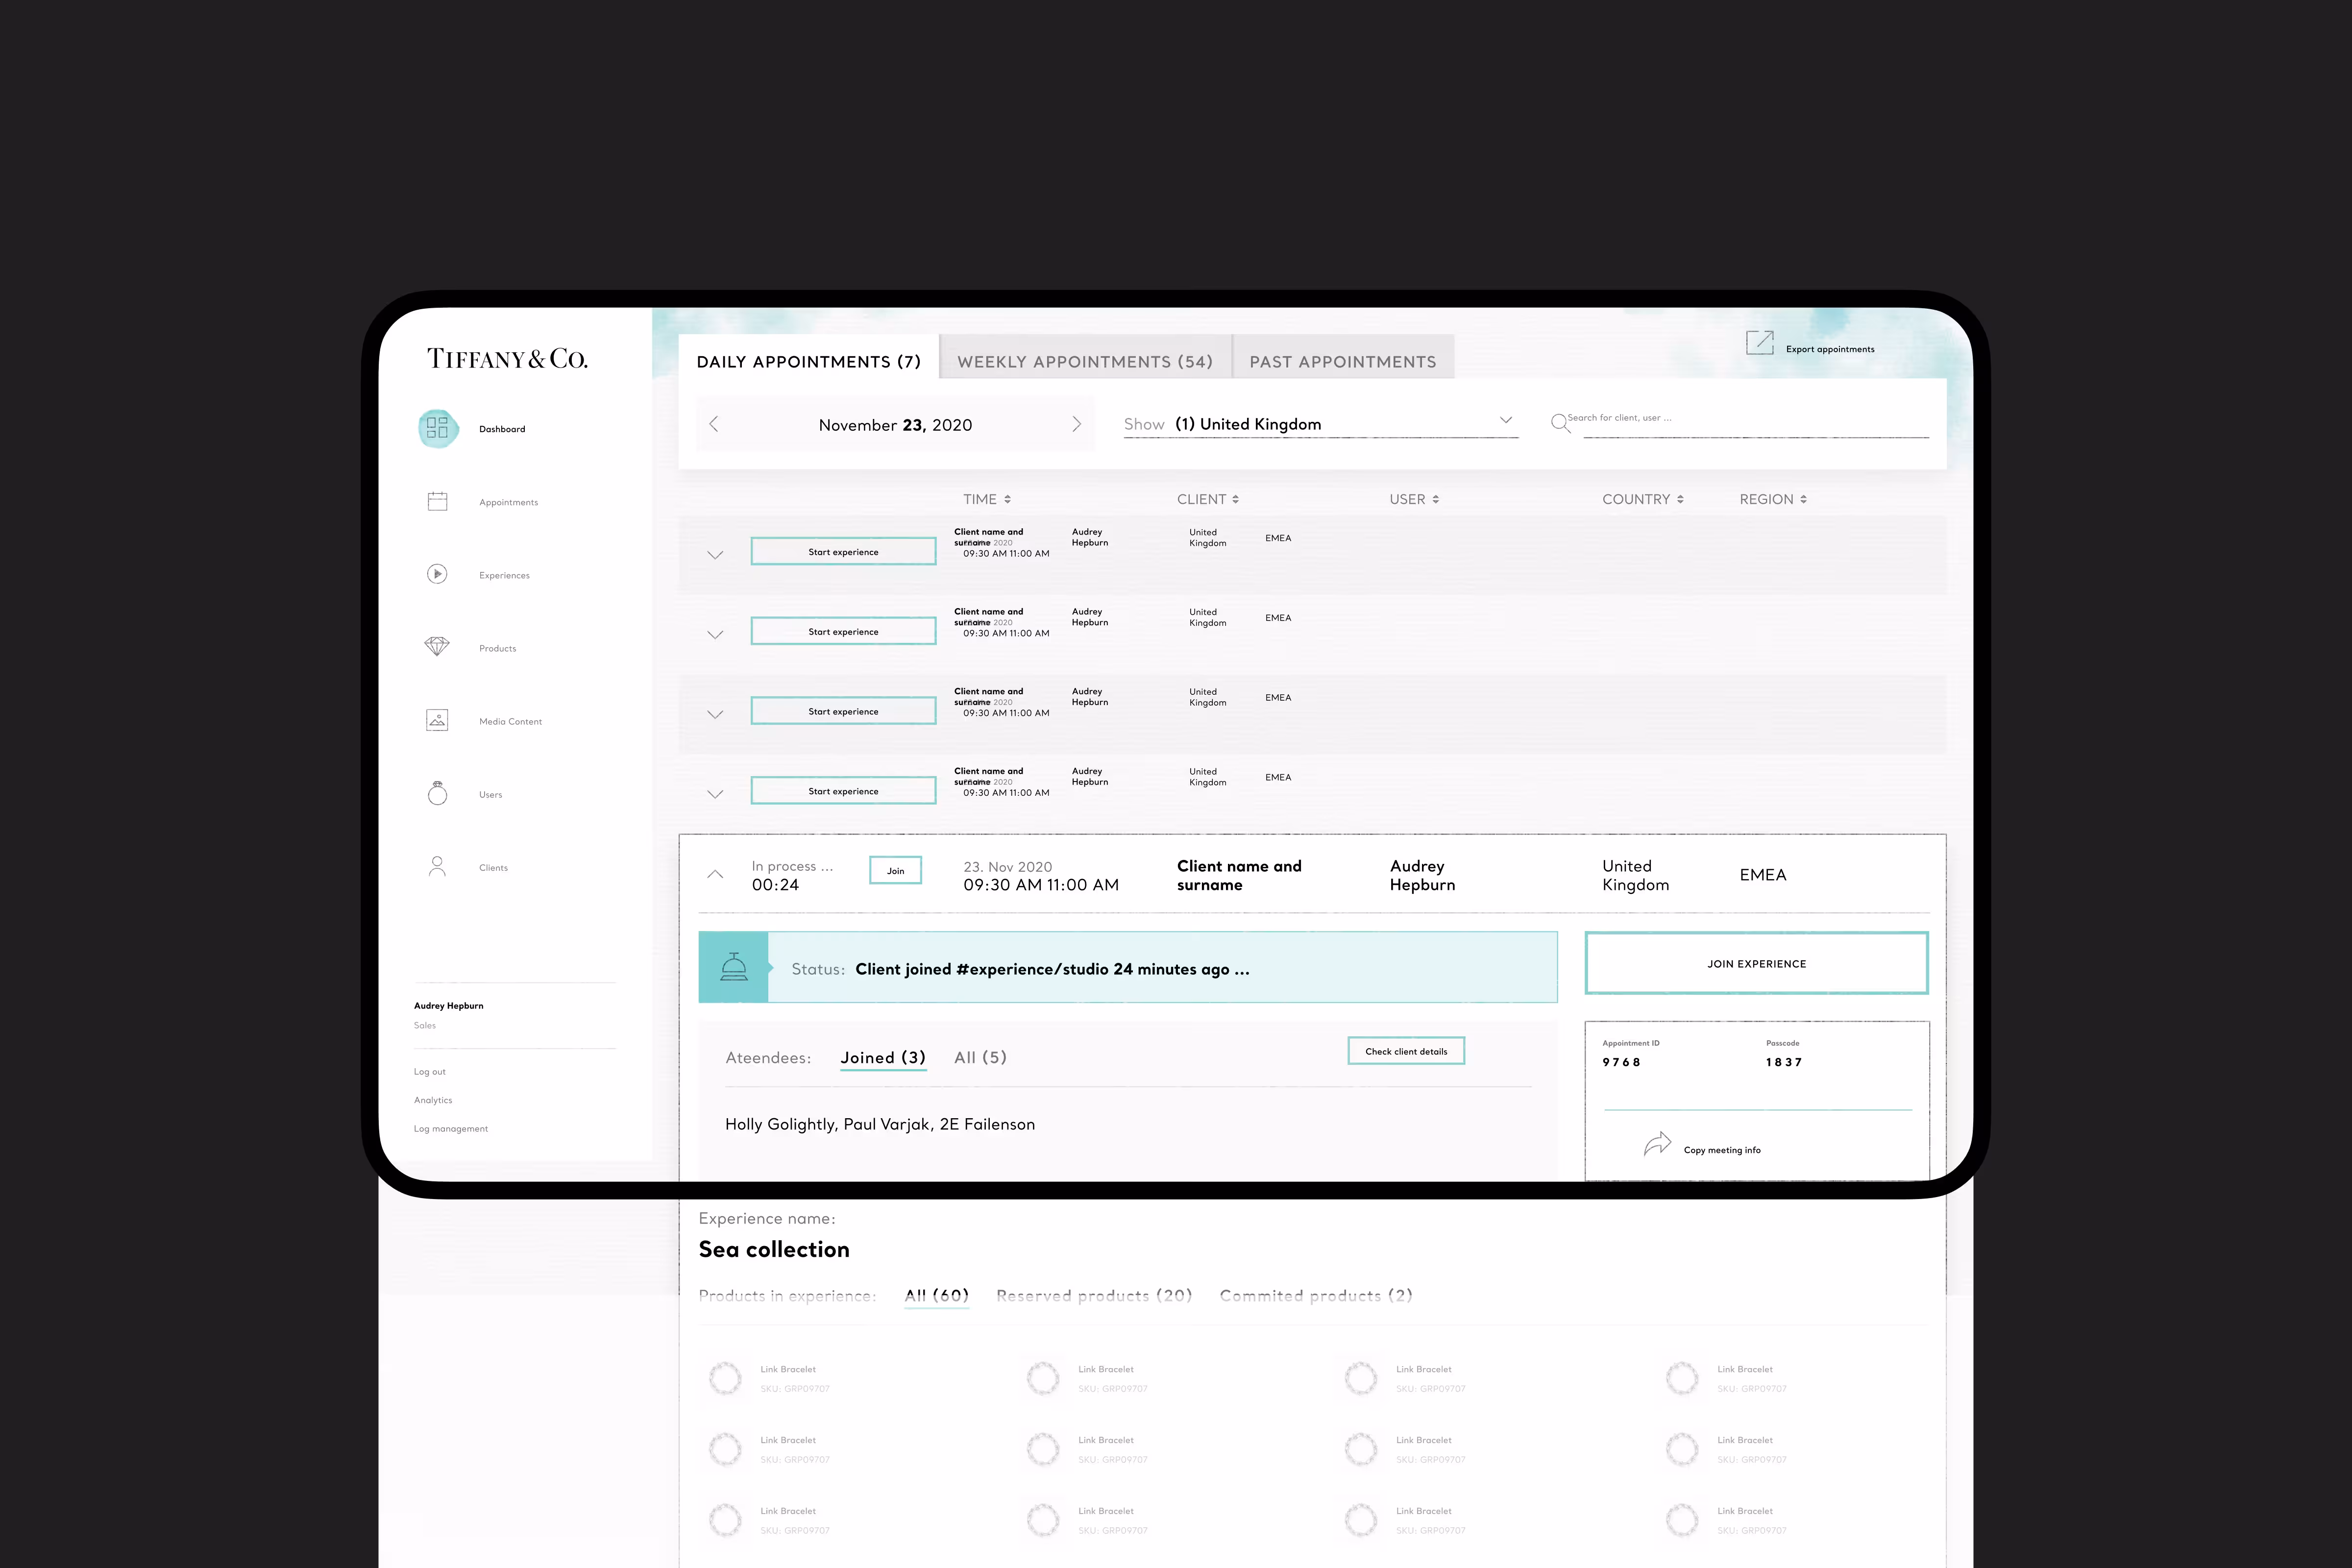This screenshot has height=1568, width=2352.
Task: Click the November 23, 2020 date
Action: [x=895, y=425]
